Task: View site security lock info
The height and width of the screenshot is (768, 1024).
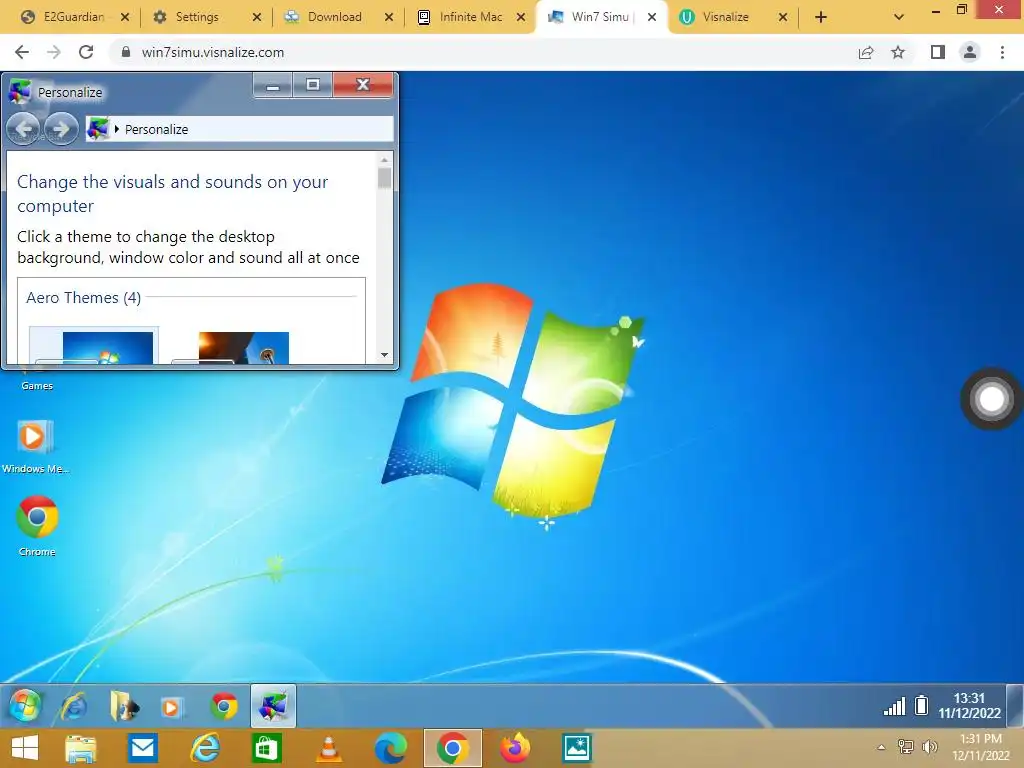Action: (126, 52)
